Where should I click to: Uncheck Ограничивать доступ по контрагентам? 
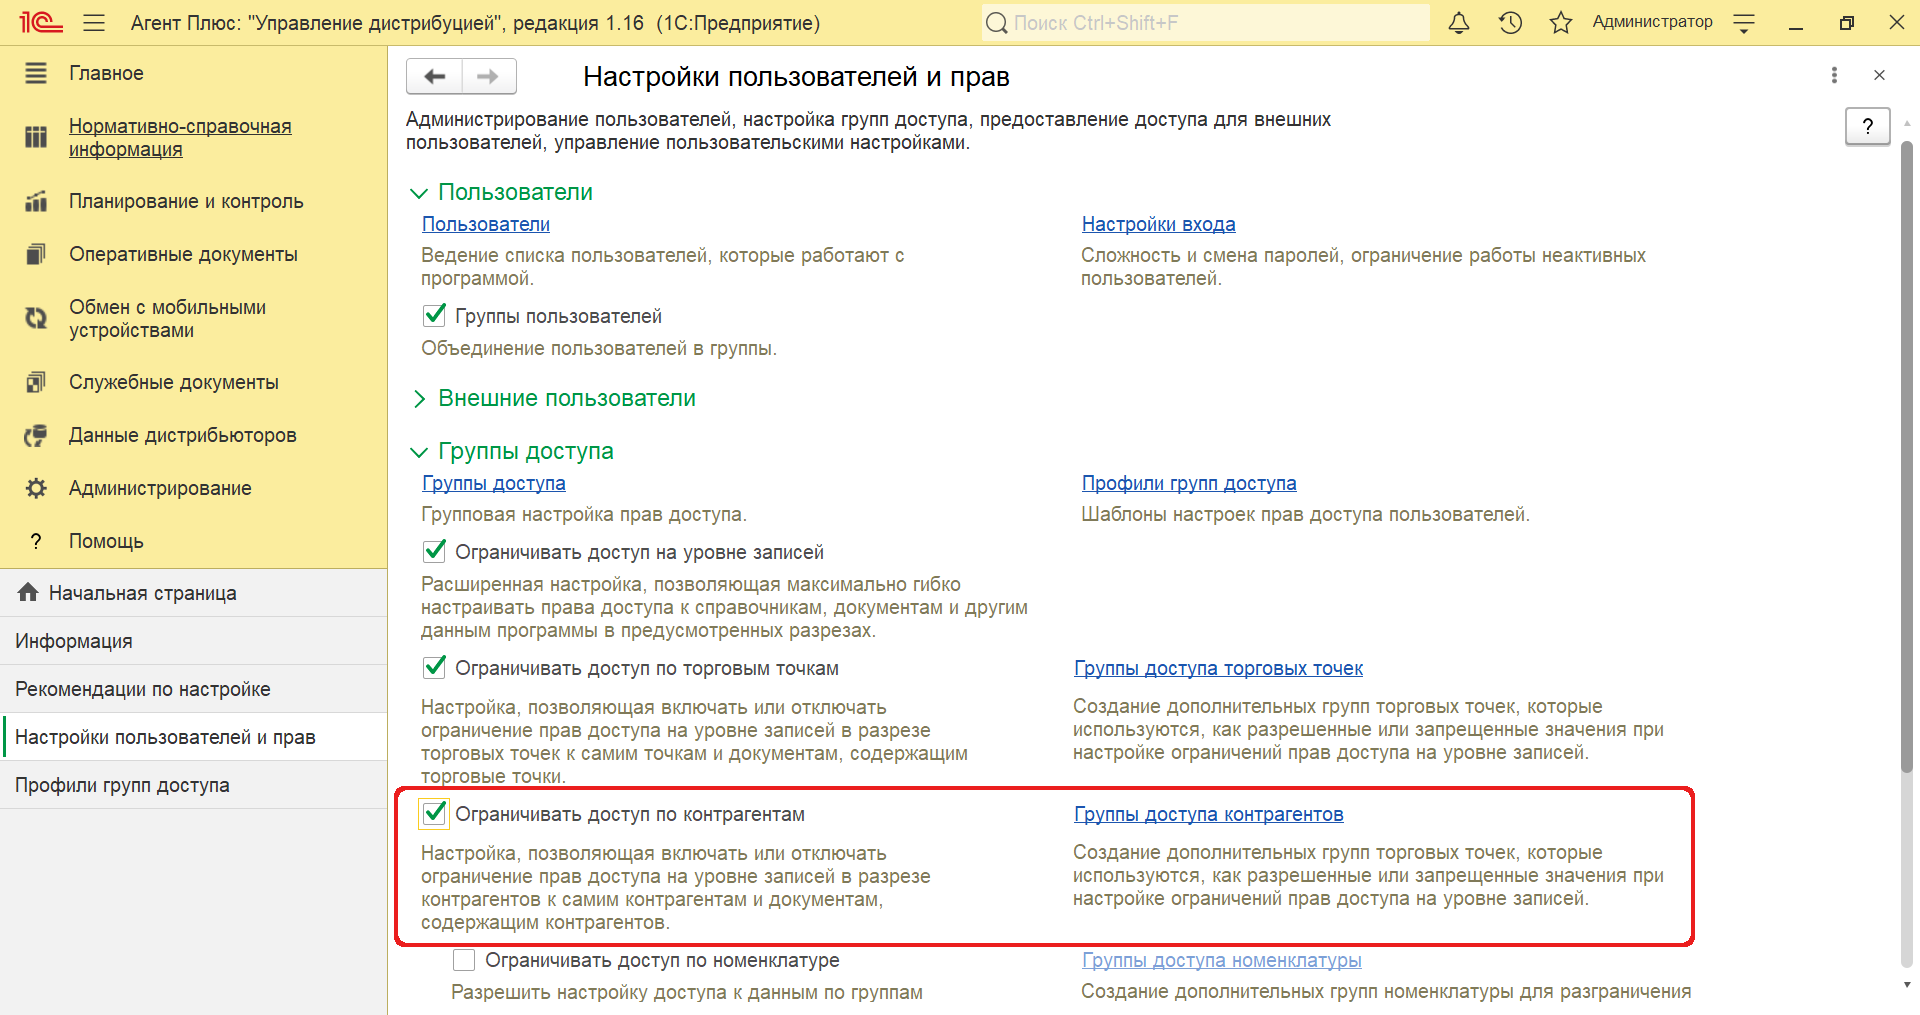point(435,813)
